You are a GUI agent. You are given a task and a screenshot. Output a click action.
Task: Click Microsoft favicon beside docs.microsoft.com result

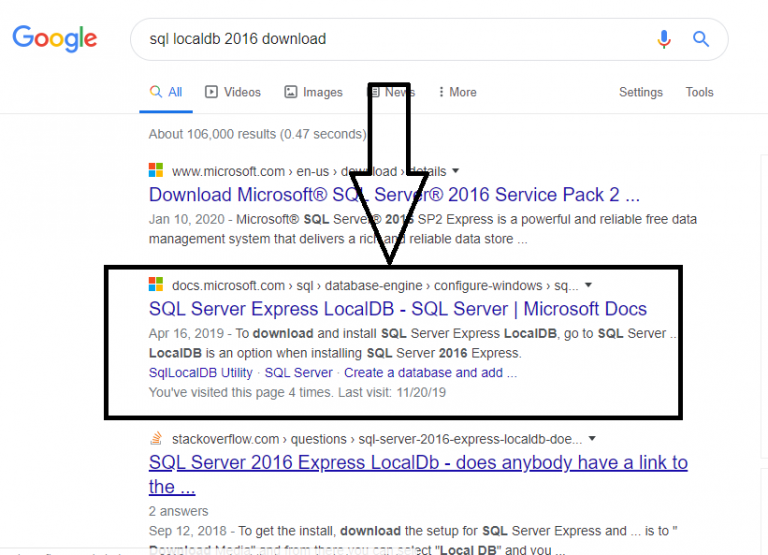pyautogui.click(x=156, y=284)
